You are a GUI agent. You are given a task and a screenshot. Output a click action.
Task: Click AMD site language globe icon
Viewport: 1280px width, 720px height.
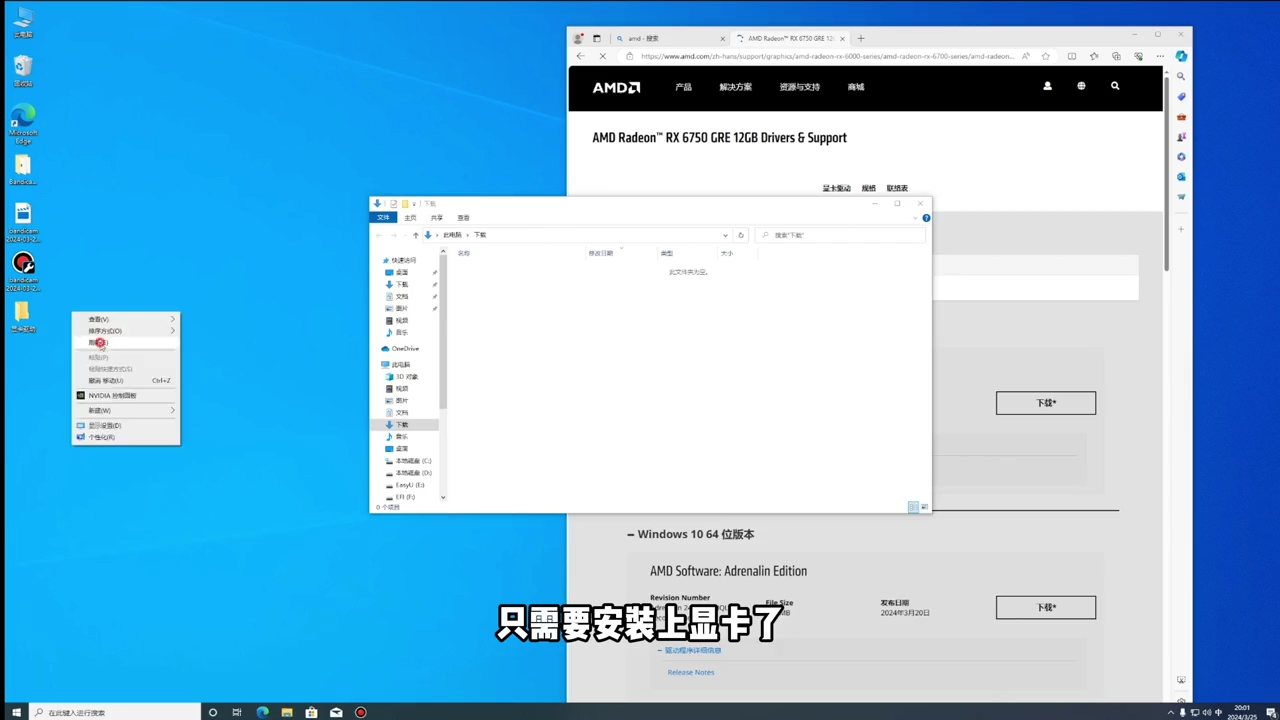point(1081,86)
